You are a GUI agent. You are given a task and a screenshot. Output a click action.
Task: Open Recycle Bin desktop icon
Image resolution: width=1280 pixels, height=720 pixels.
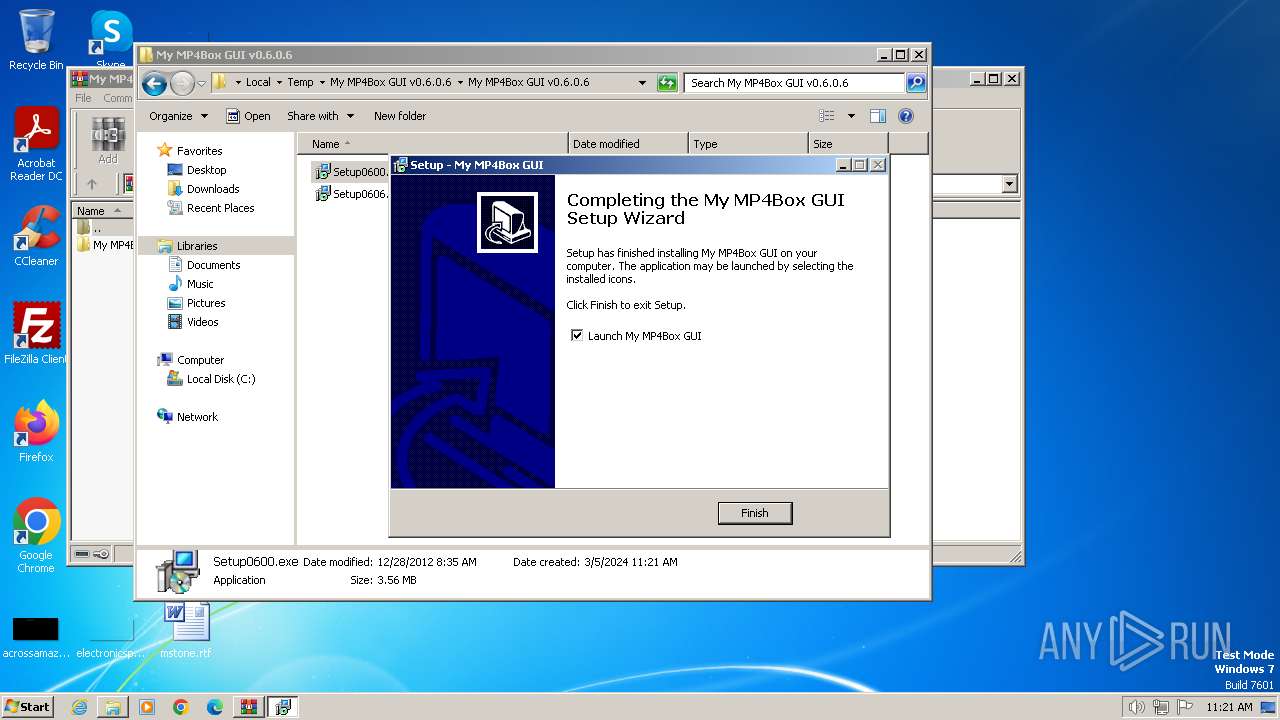point(36,40)
